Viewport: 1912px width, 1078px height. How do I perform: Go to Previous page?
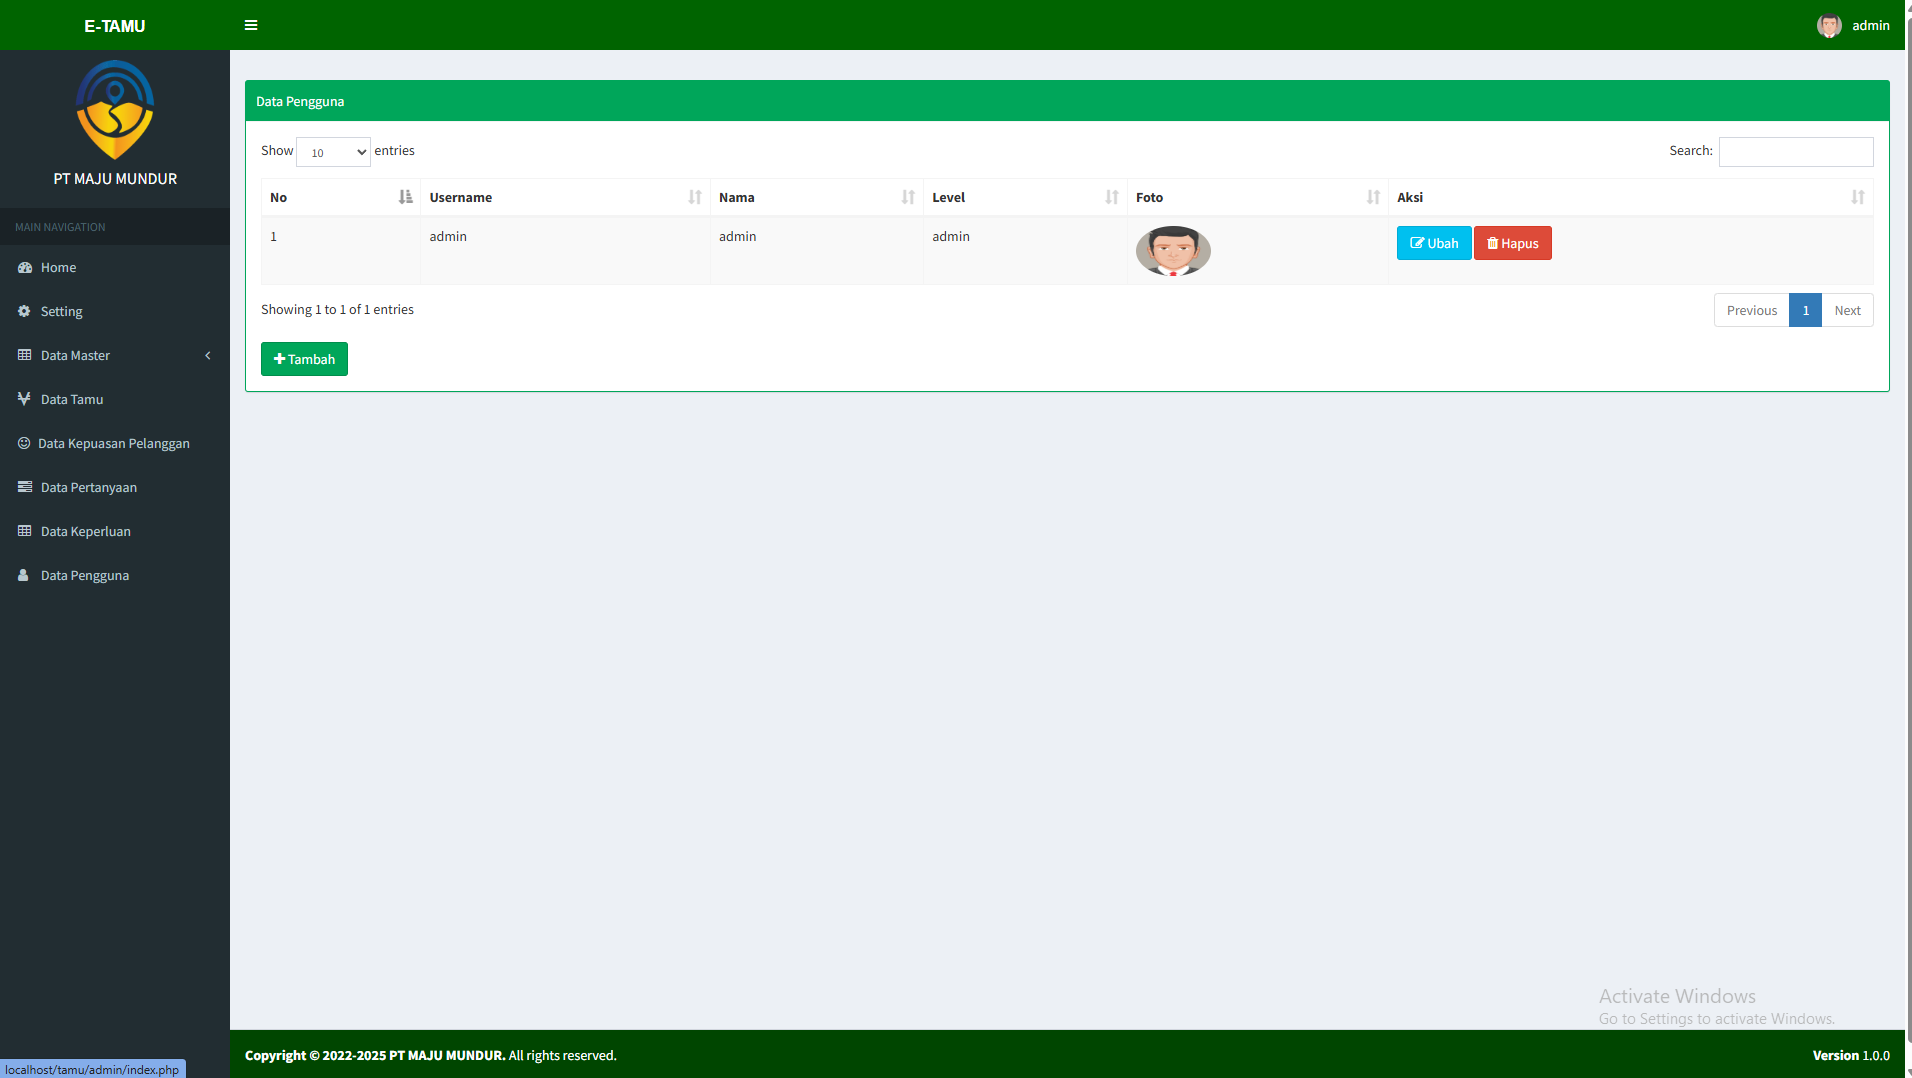click(1751, 310)
